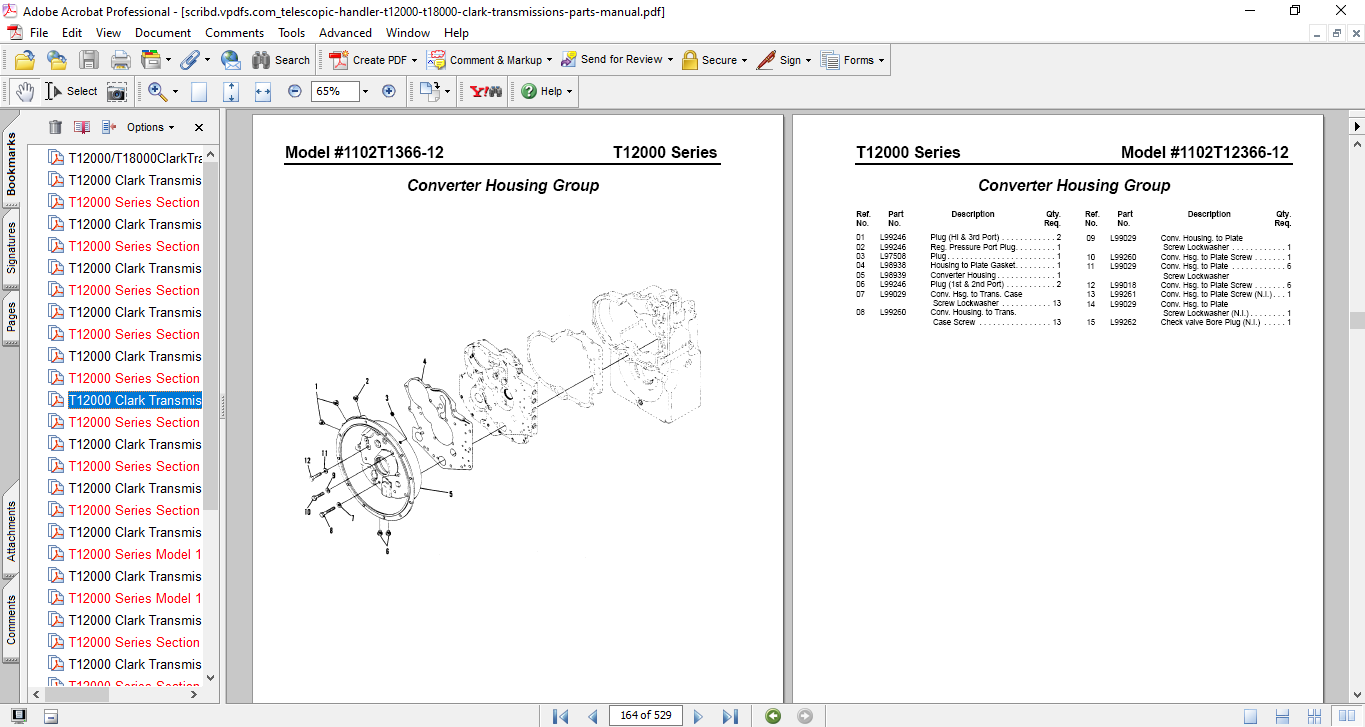Open the Help toolbar dropdown

pyautogui.click(x=547, y=91)
